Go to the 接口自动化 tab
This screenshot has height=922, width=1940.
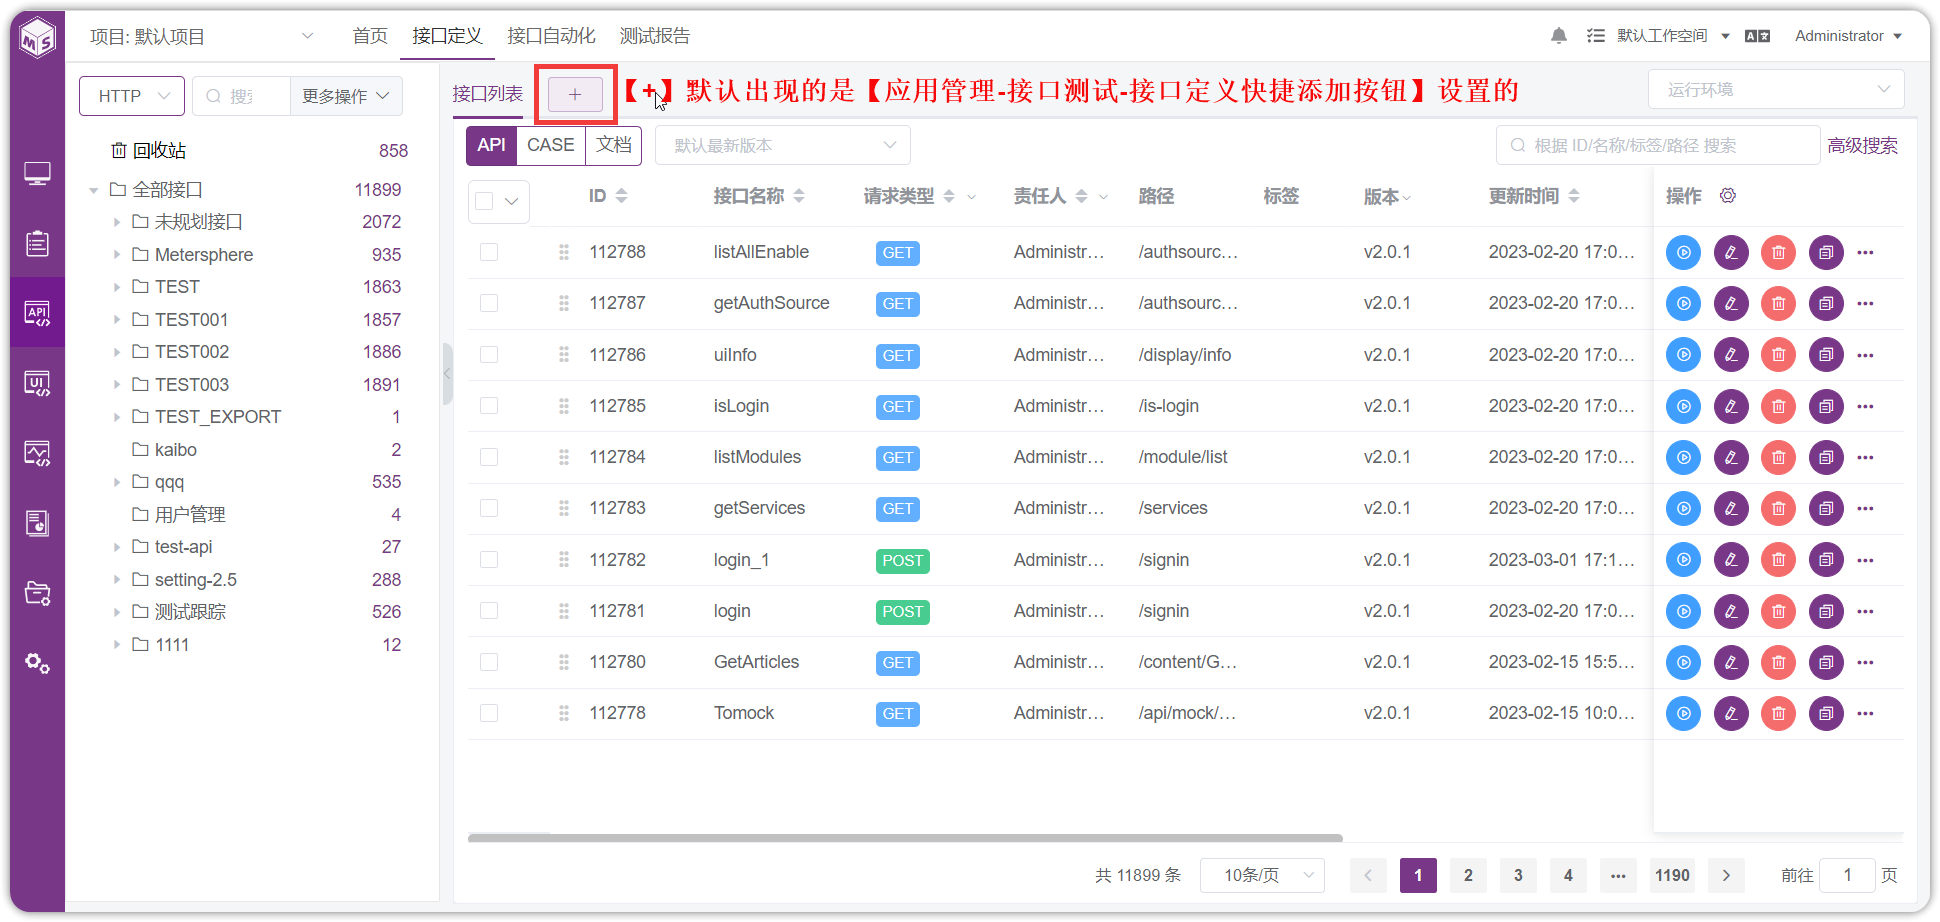click(551, 36)
